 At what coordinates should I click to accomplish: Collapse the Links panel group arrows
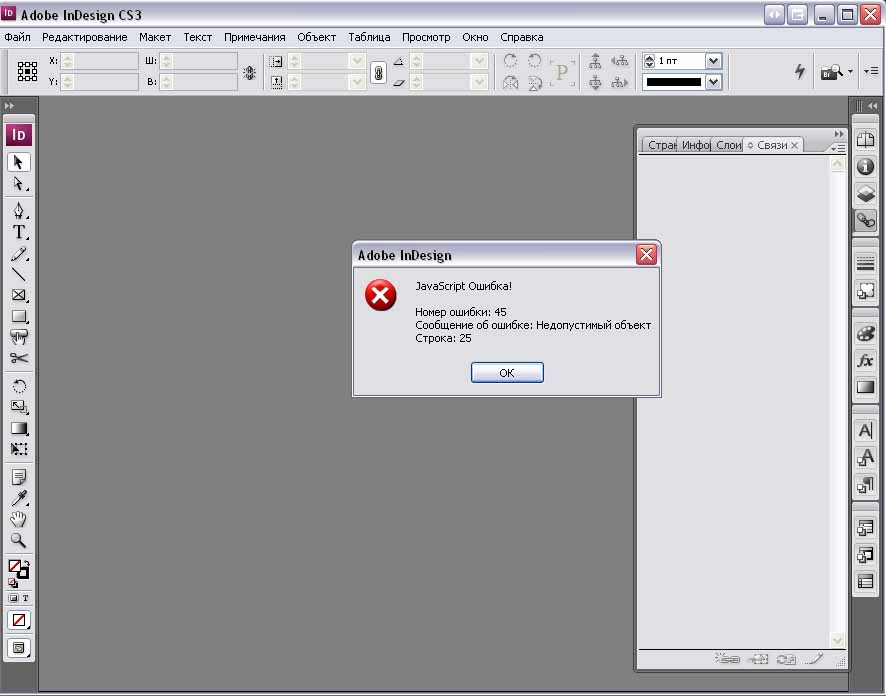(x=839, y=134)
